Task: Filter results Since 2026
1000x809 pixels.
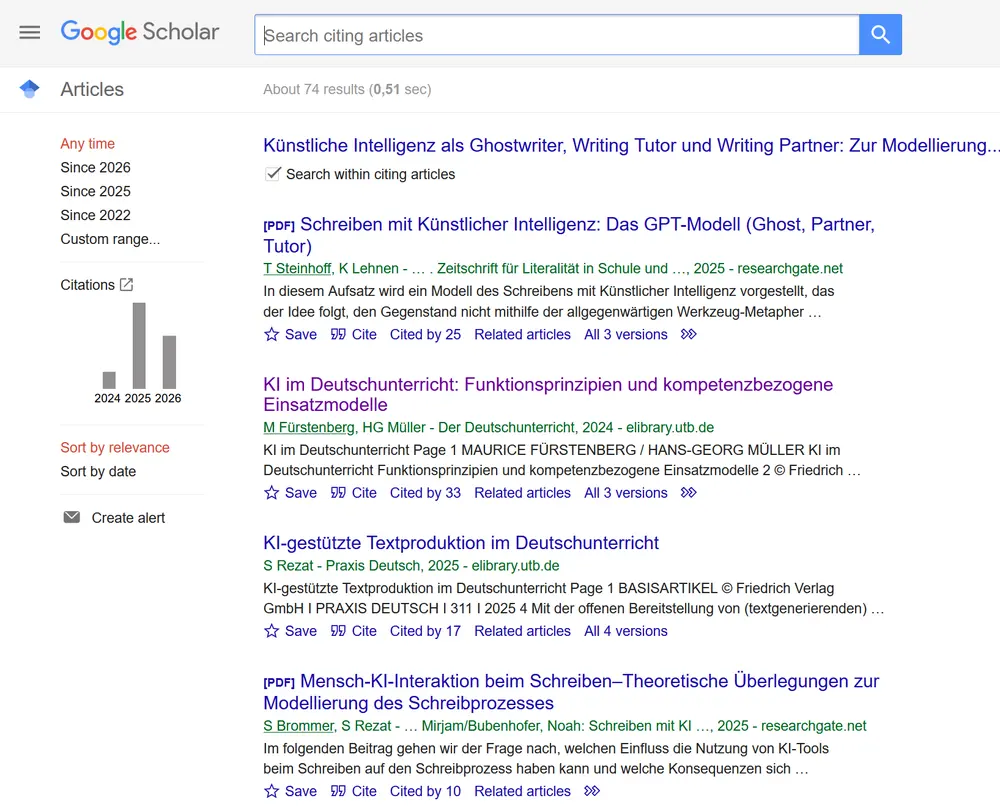Action: pyautogui.click(x=95, y=168)
